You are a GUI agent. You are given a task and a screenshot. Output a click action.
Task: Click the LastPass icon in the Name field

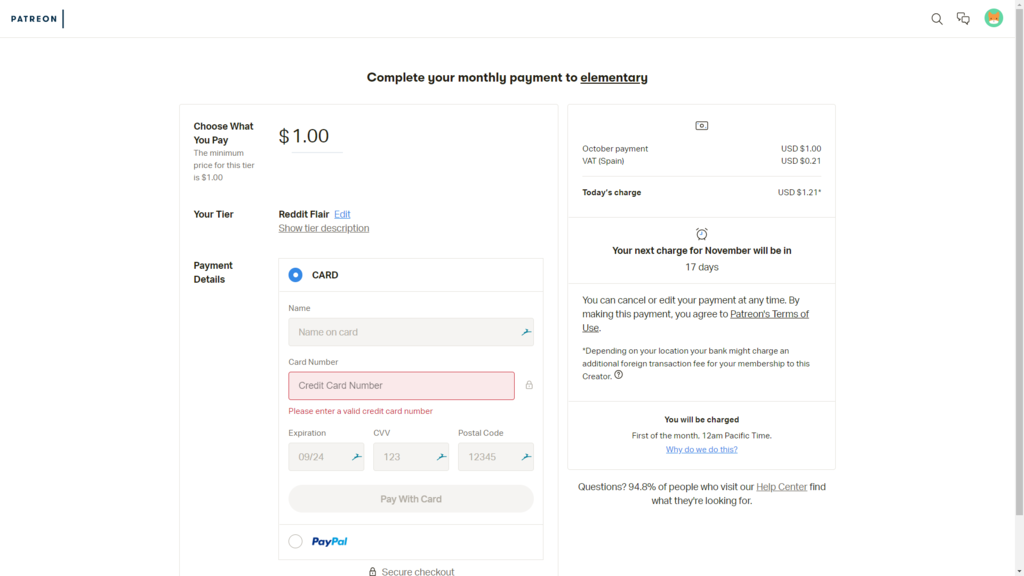(x=525, y=331)
